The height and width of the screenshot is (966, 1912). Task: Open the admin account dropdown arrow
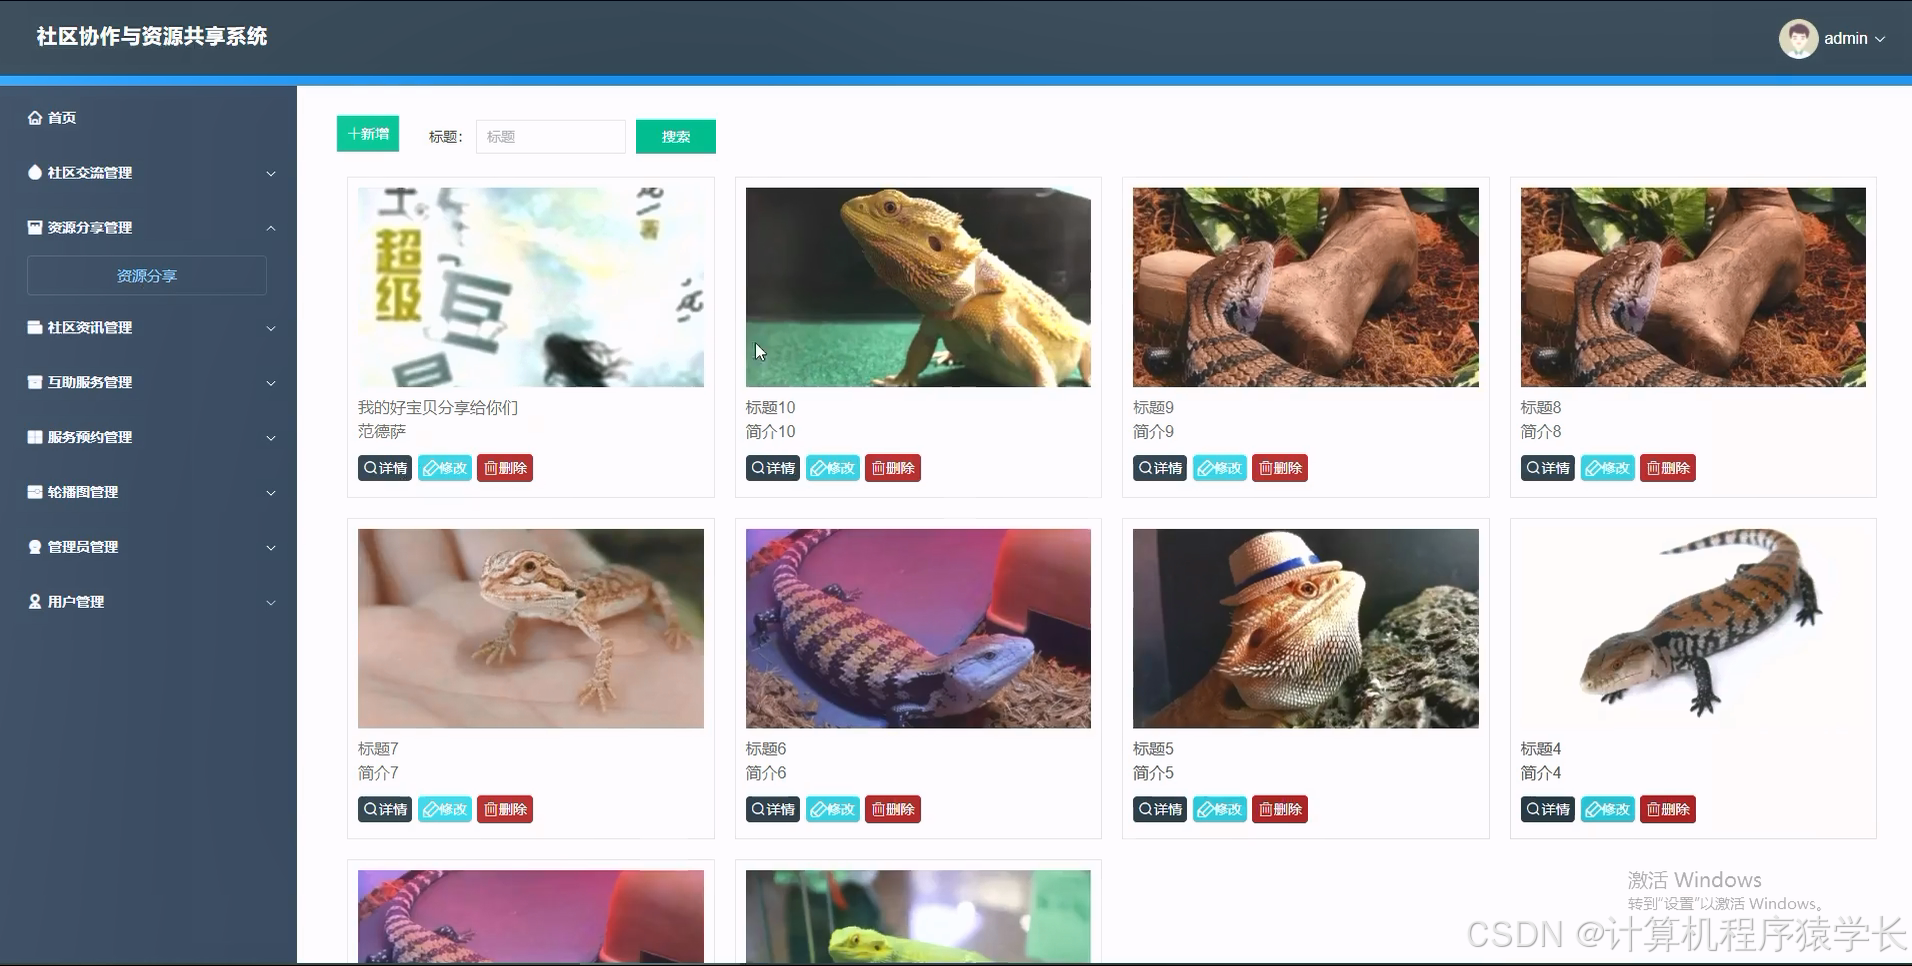(x=1880, y=40)
